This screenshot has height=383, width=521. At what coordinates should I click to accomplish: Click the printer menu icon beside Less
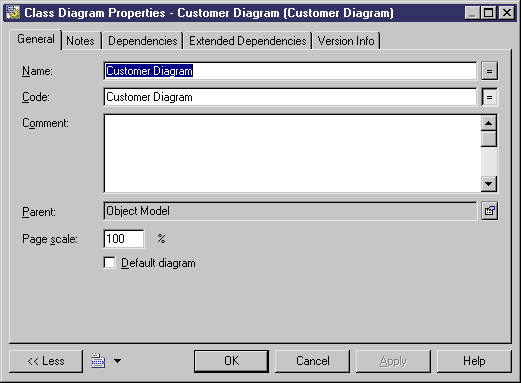[x=98, y=361]
